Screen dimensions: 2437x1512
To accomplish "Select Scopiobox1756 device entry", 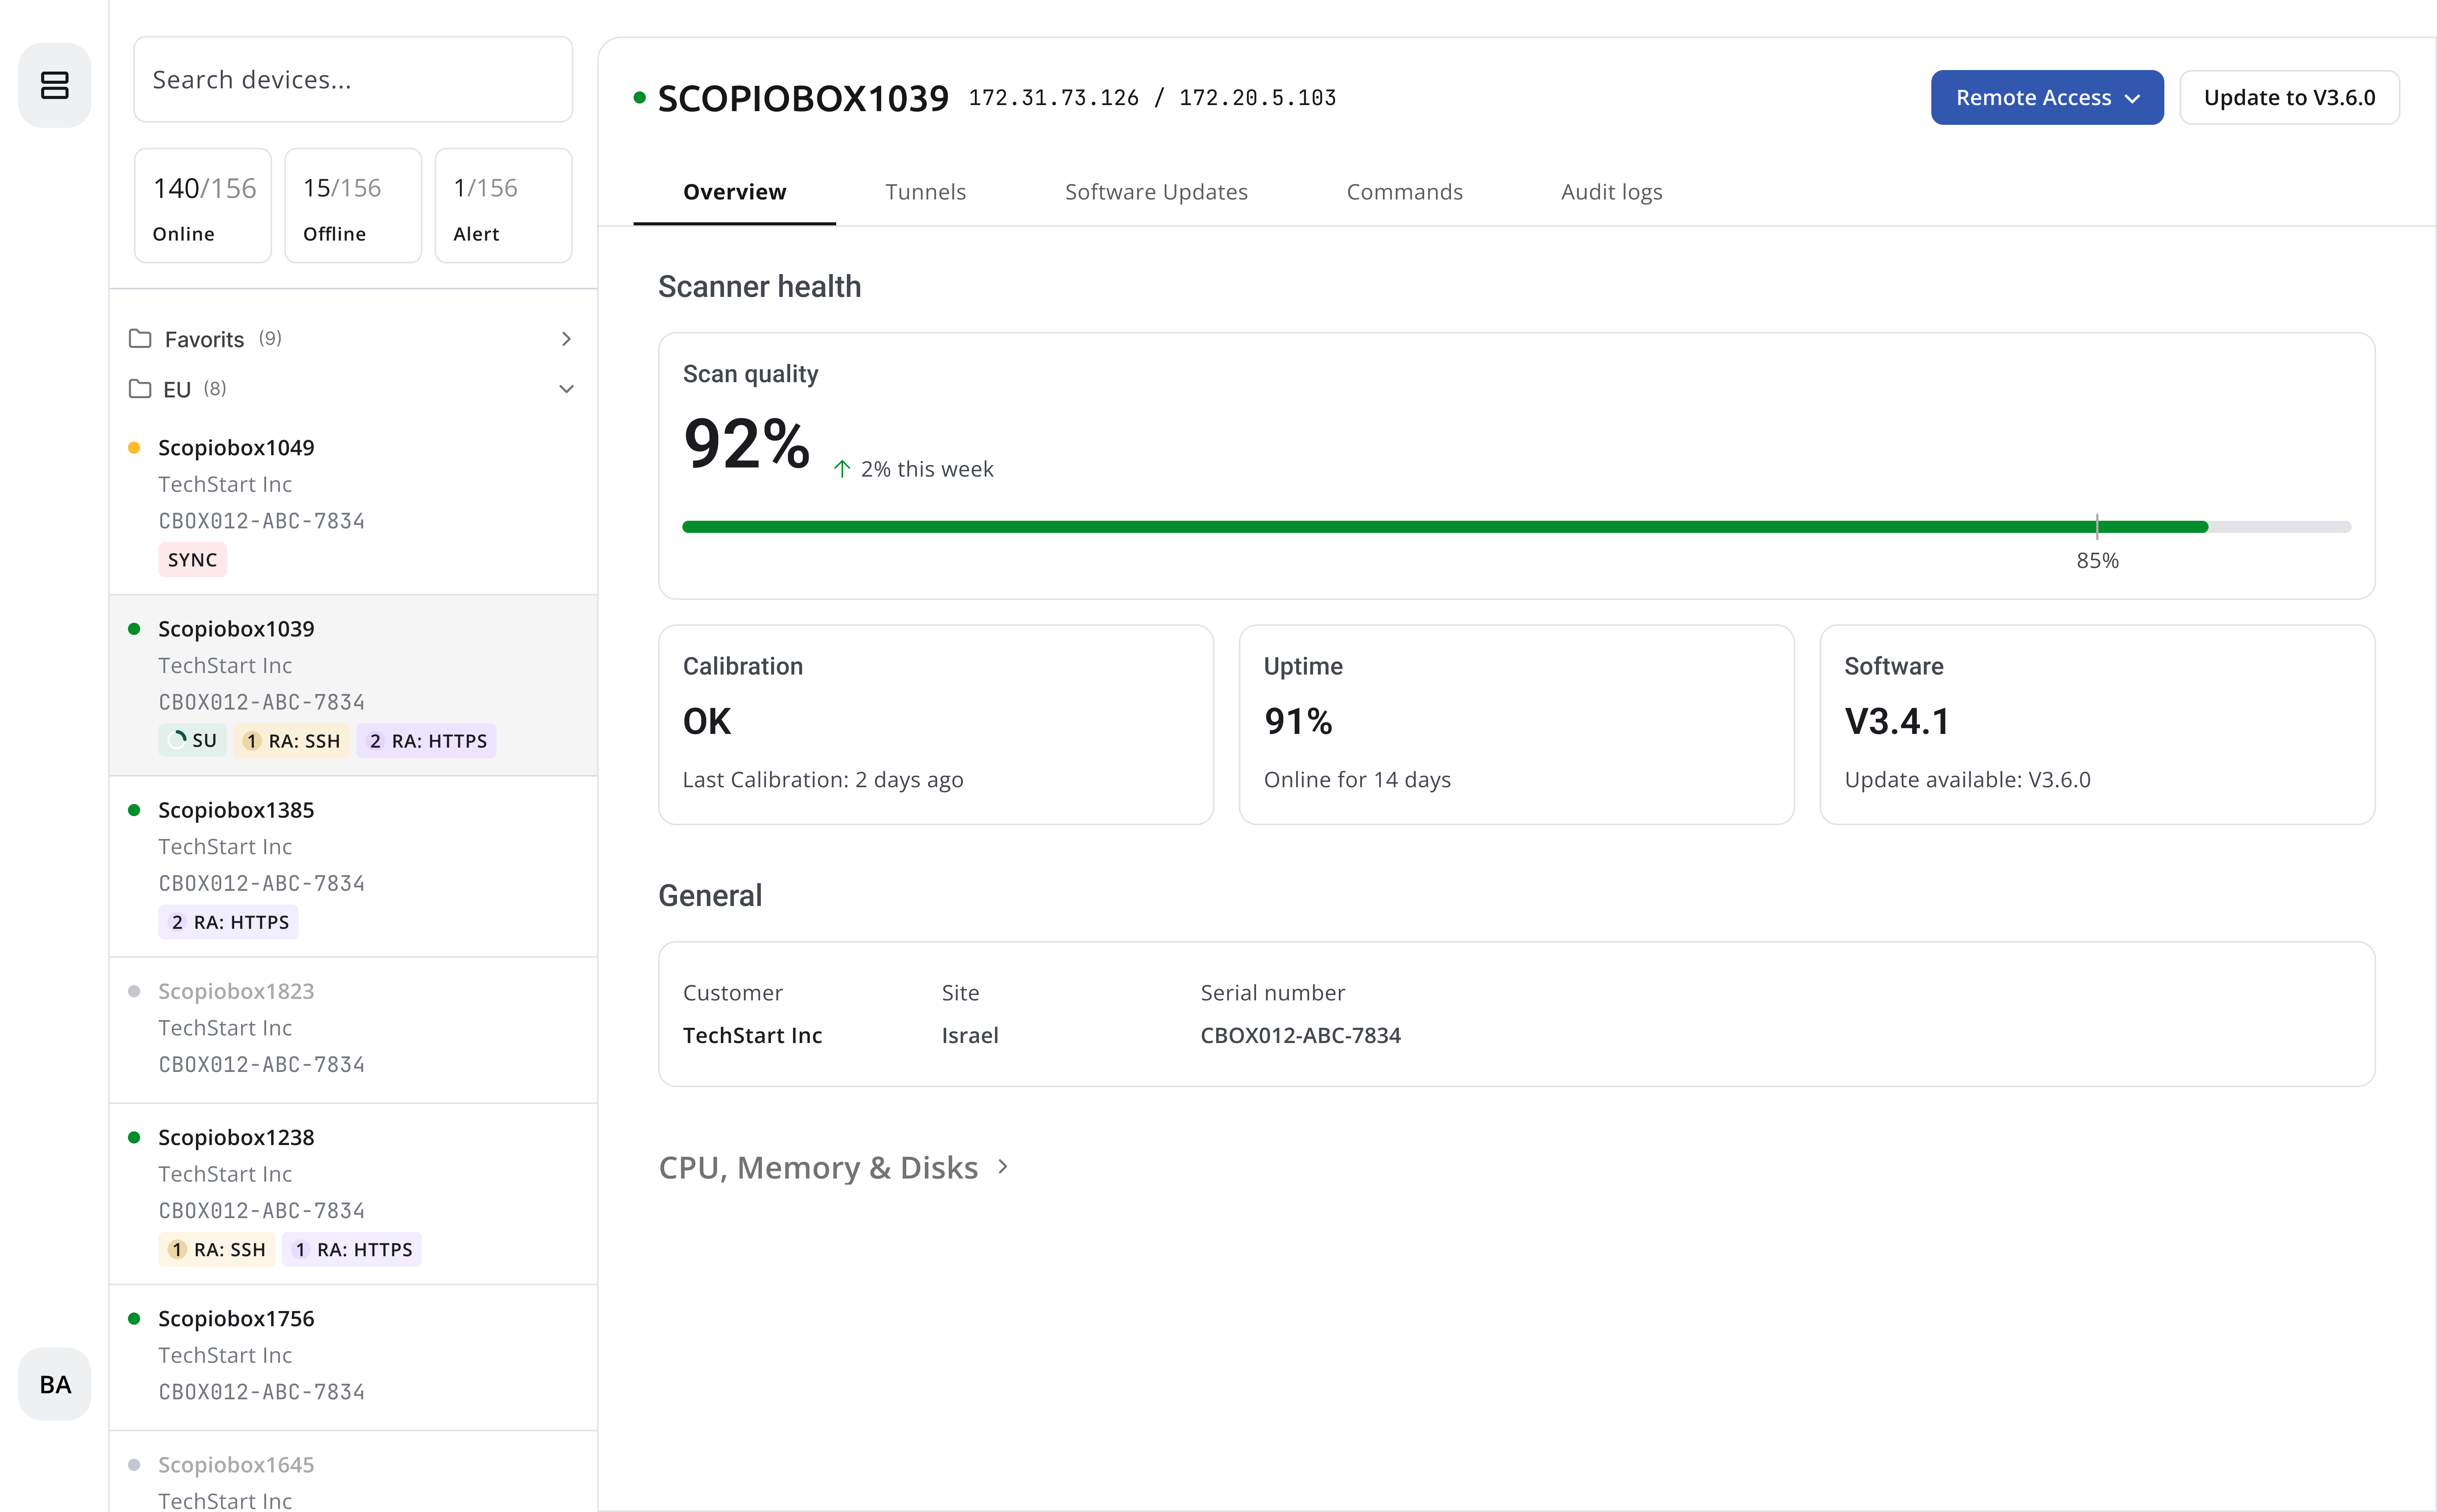I will coord(353,1357).
